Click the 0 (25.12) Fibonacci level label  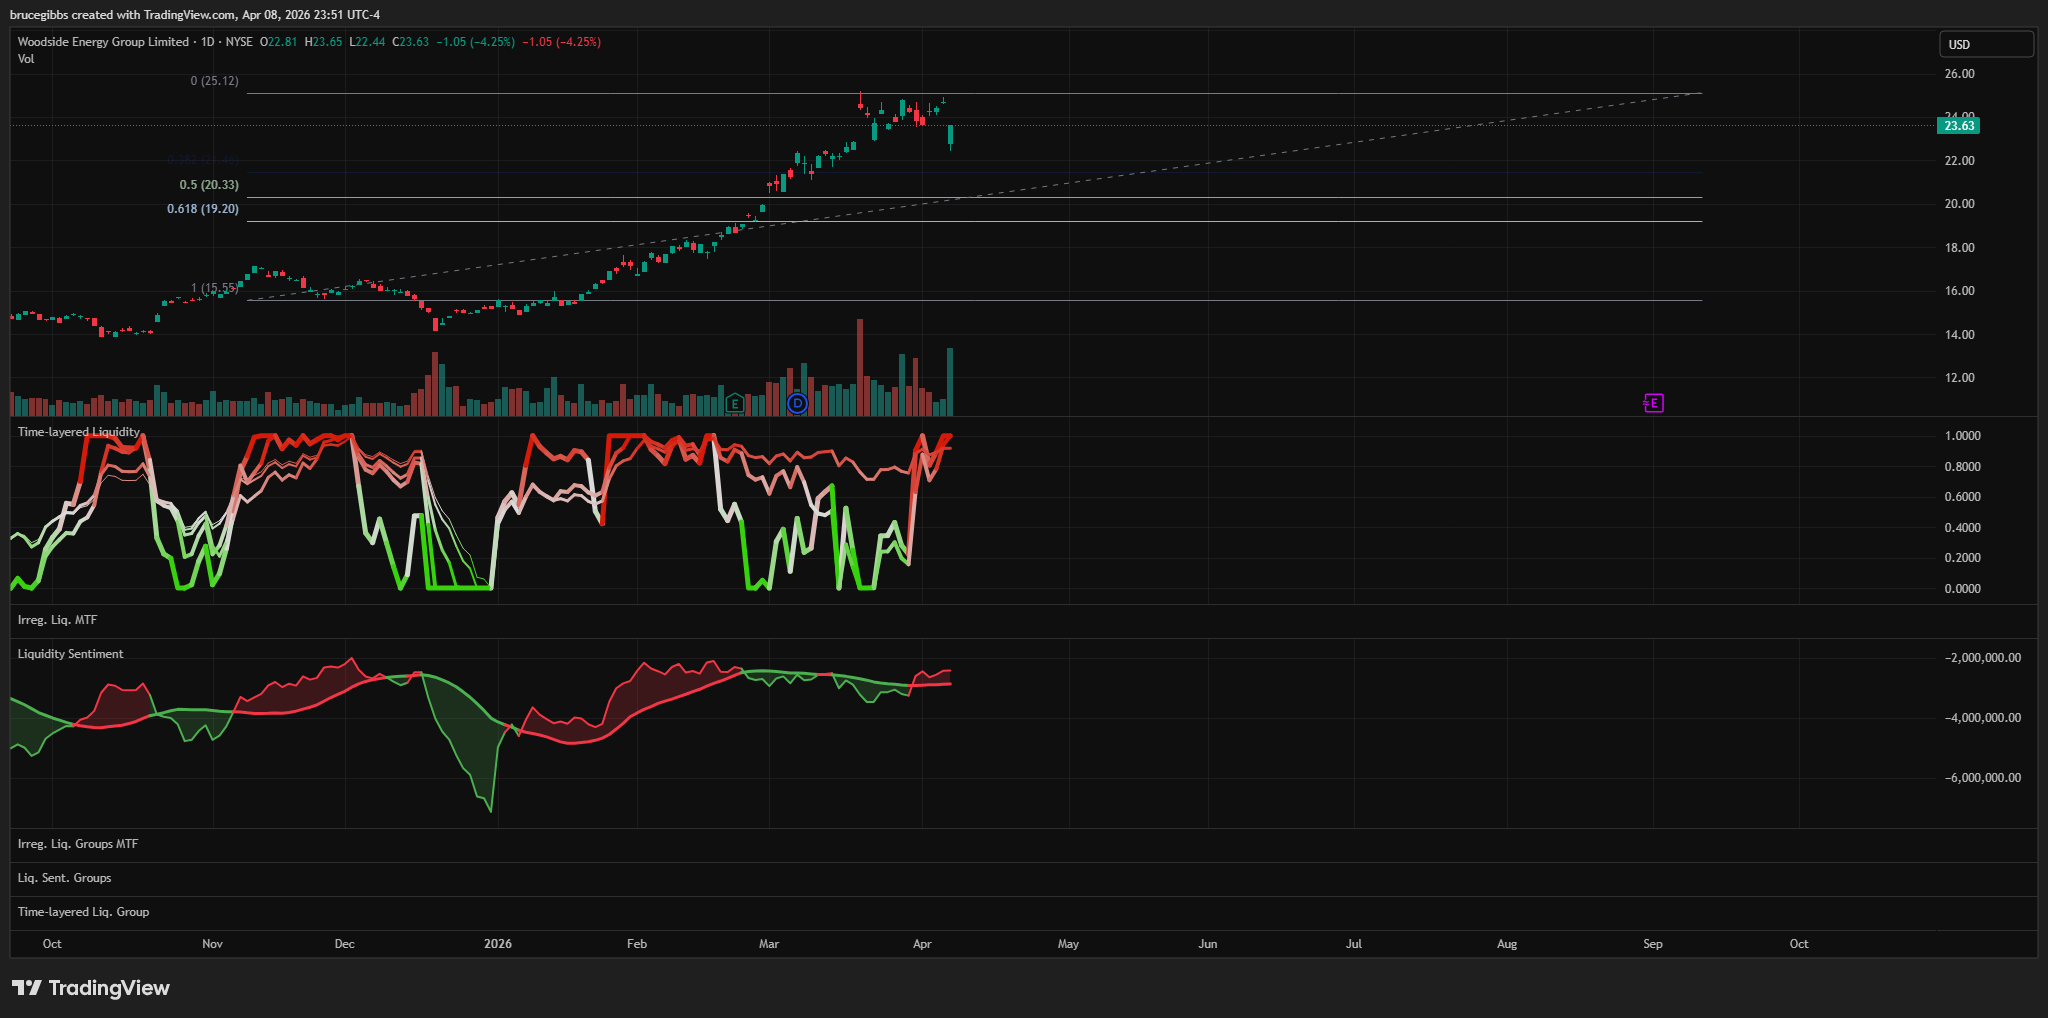pos(214,81)
